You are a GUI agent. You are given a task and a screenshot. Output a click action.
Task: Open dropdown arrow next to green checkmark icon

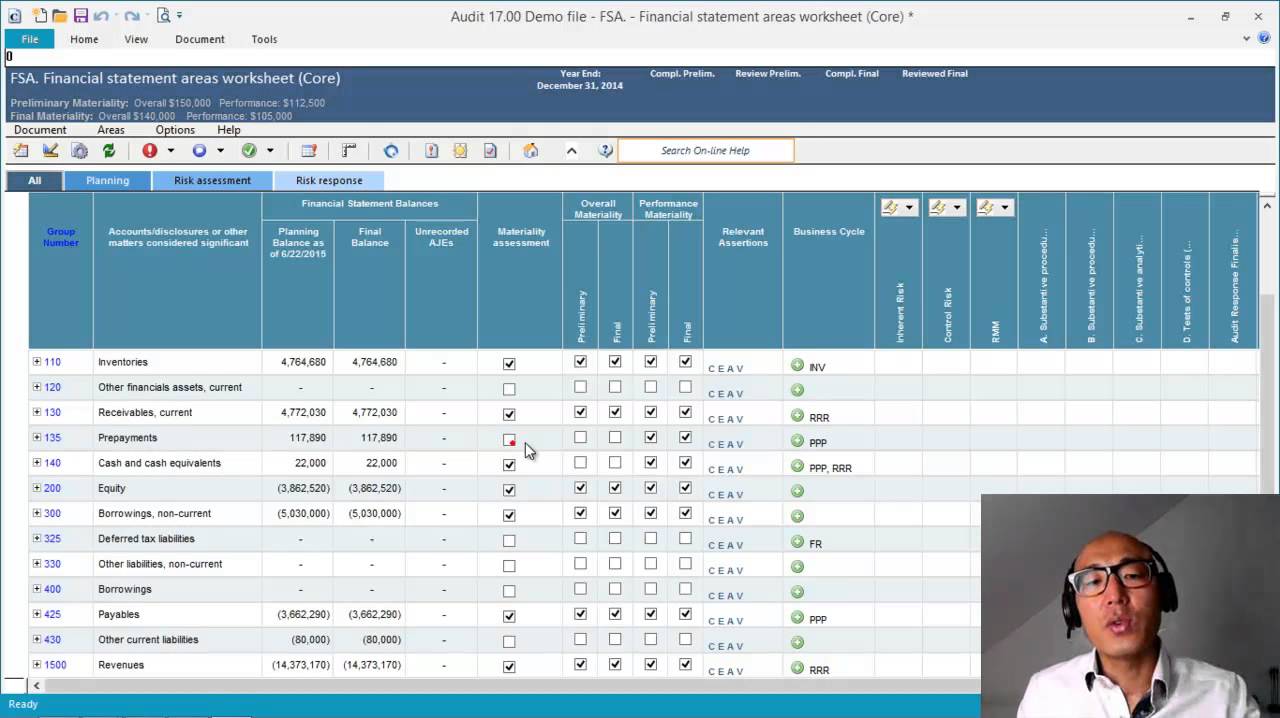tap(270, 151)
